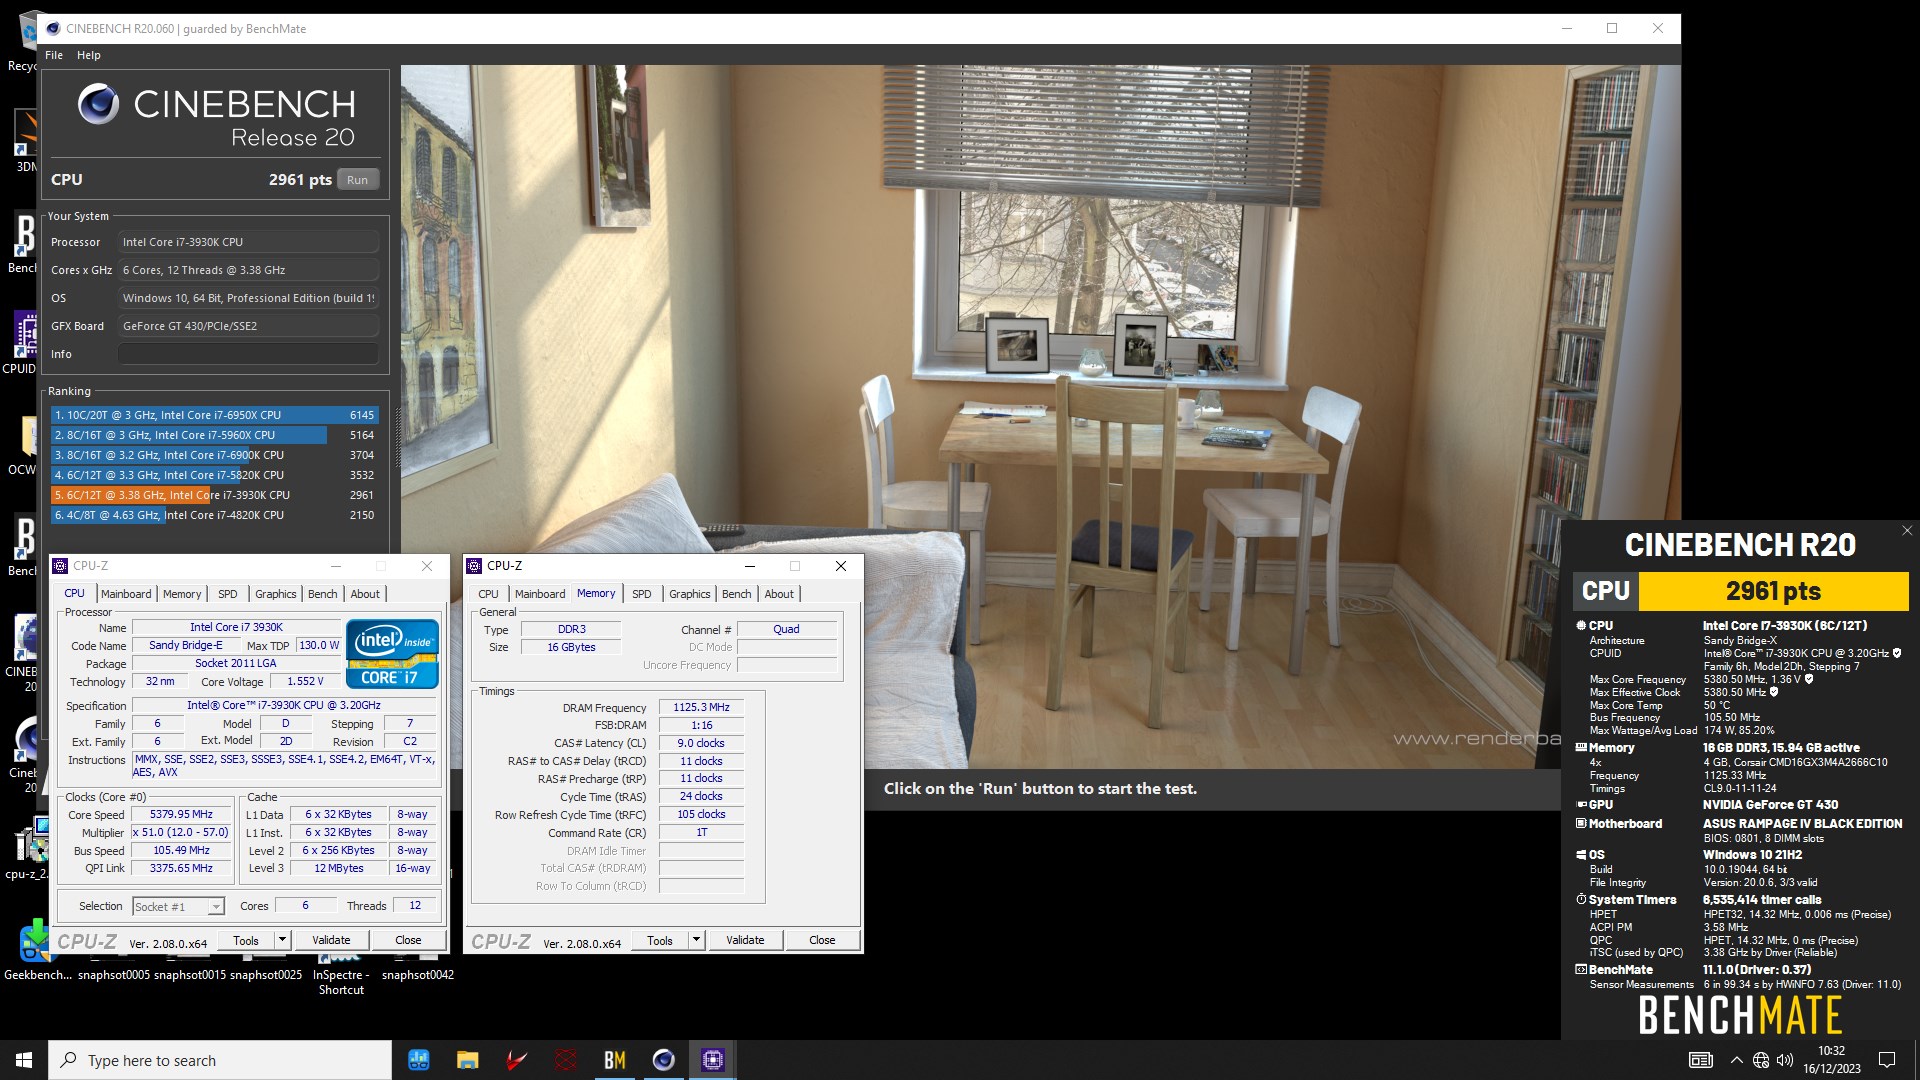Open clock showing 10:32 16/12/2023
1920x1080 pixels.
[x=1832, y=1060]
